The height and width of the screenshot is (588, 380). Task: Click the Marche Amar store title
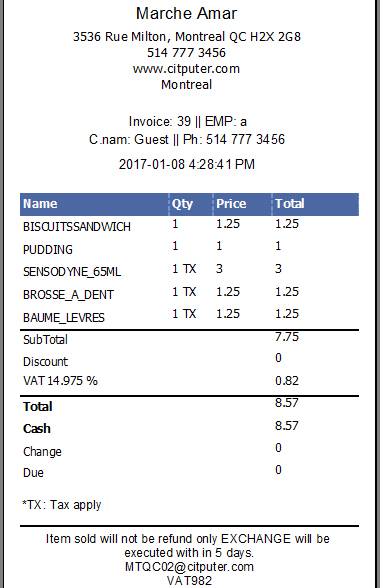click(186, 14)
